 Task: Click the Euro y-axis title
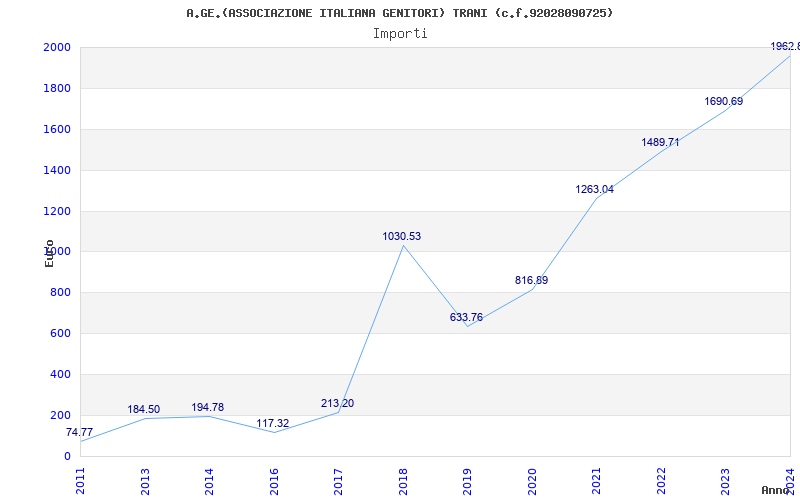click(x=49, y=253)
